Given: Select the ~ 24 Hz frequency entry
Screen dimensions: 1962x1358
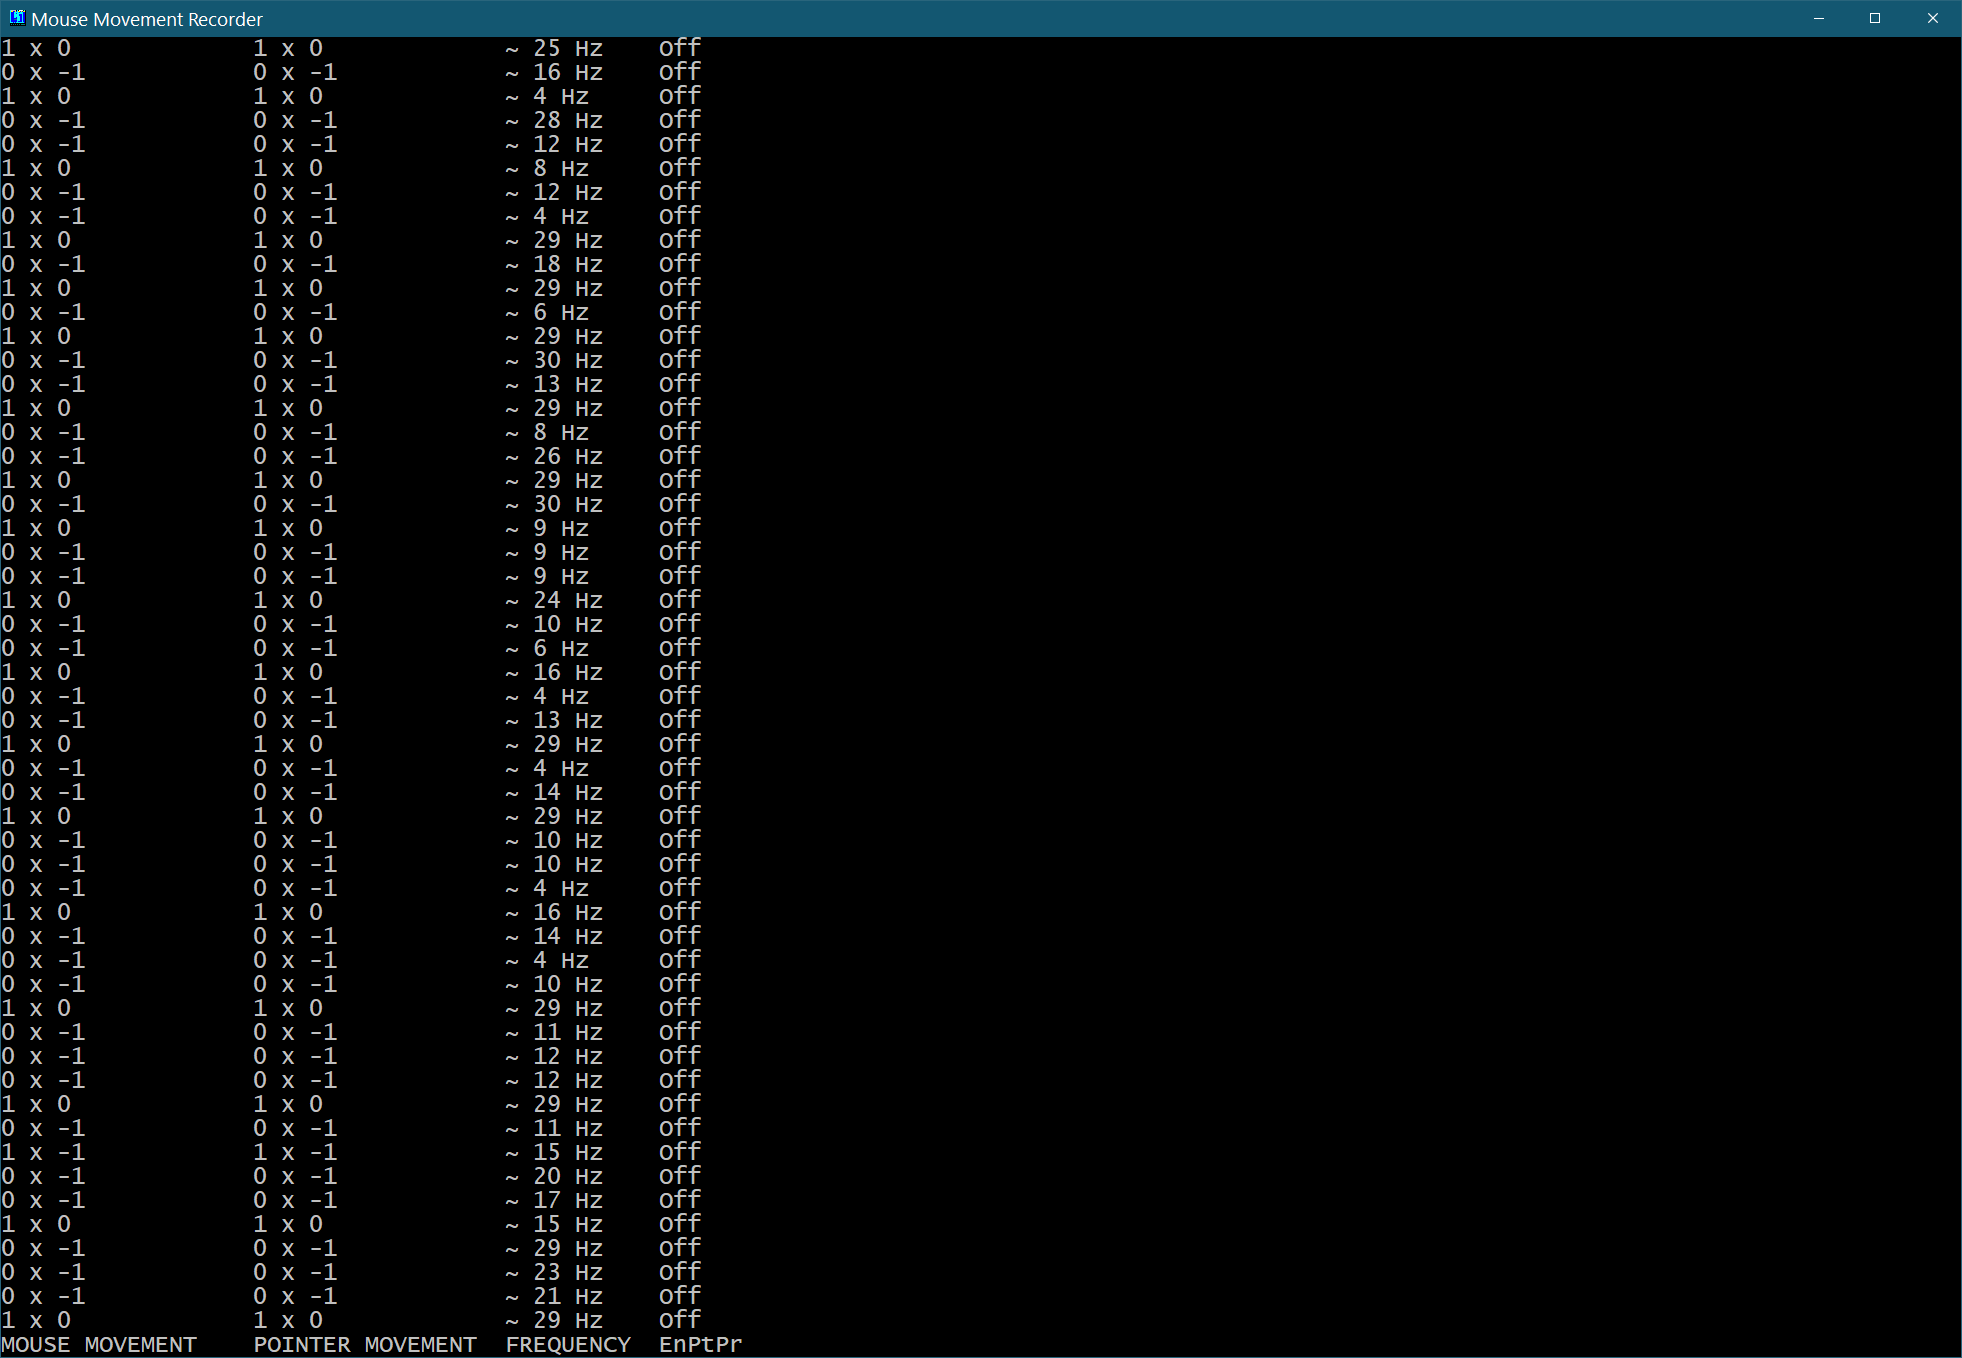Looking at the screenshot, I should pos(554,600).
